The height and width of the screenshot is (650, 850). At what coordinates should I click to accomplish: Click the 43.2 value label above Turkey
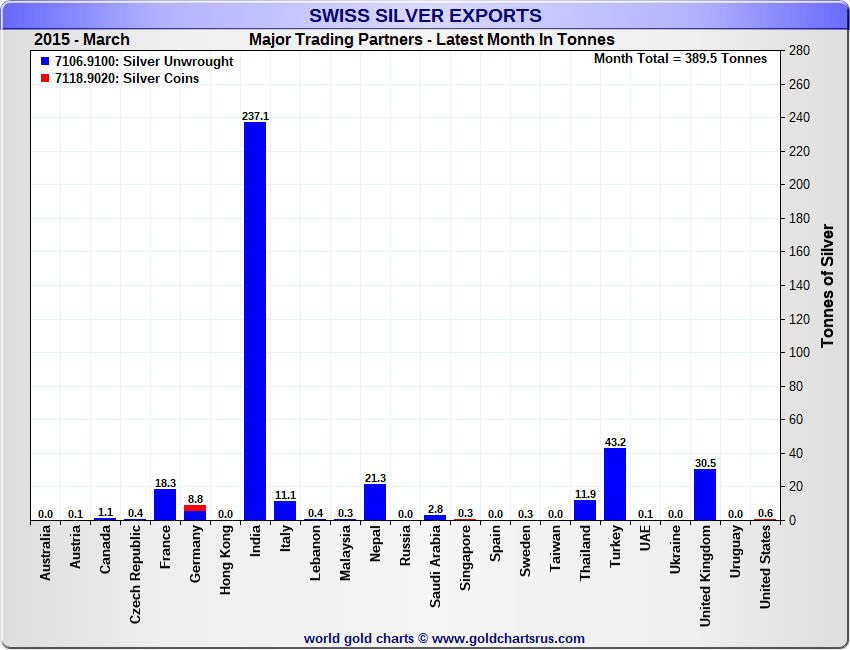[615, 441]
